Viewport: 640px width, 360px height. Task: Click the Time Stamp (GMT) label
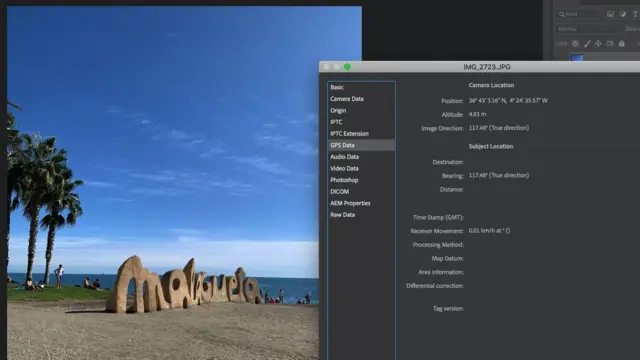438,218
